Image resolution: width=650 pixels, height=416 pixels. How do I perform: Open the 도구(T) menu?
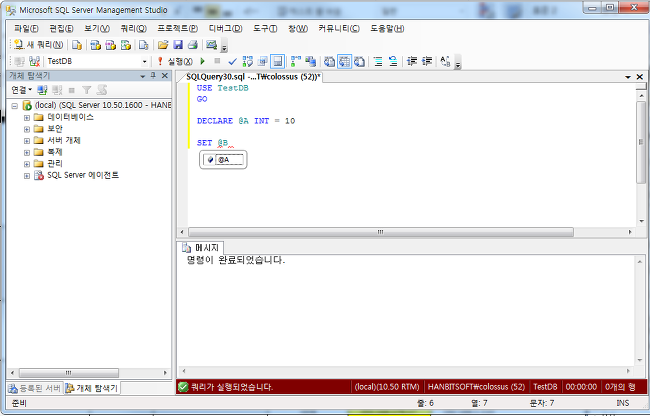tap(265, 29)
